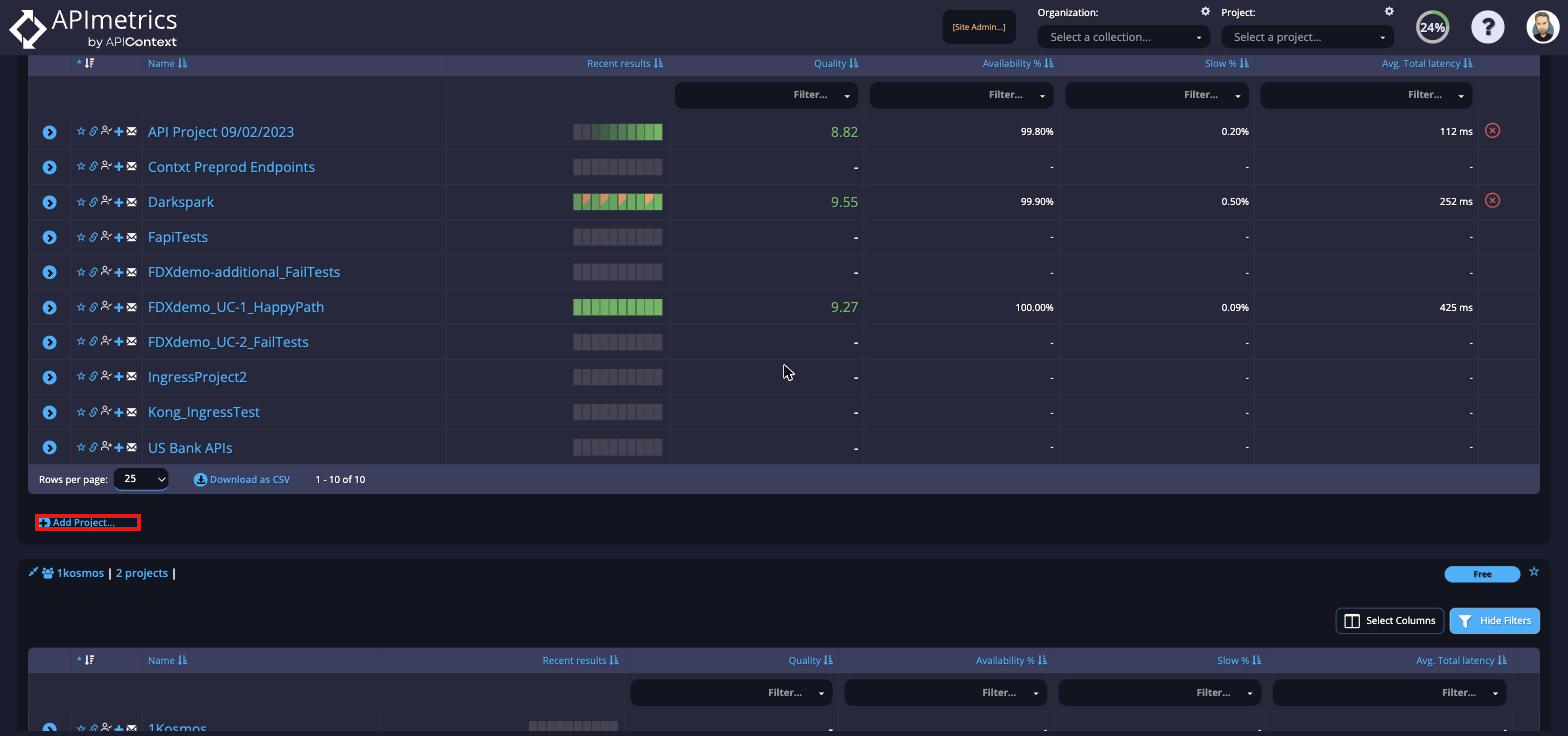The height and width of the screenshot is (736, 1568).
Task: Open the Select a collection dropdown
Action: (x=1124, y=37)
